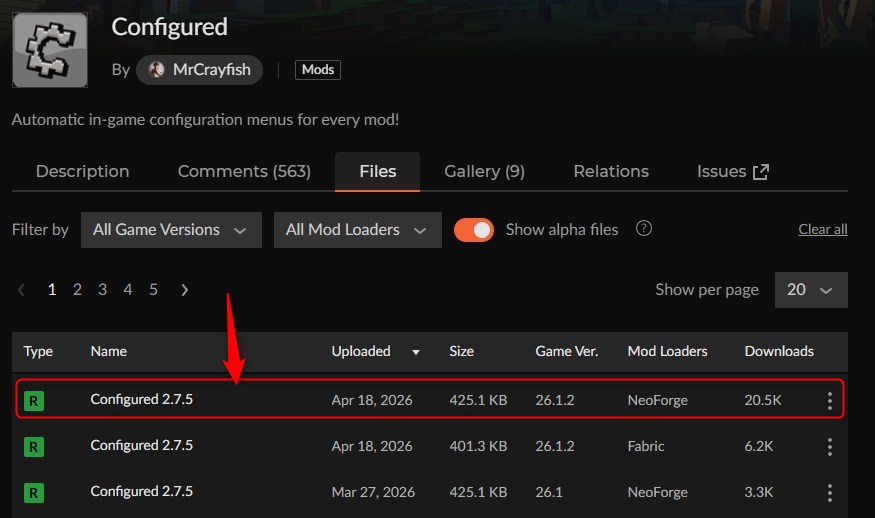
Task: Click the Clear all filters link
Action: click(823, 229)
